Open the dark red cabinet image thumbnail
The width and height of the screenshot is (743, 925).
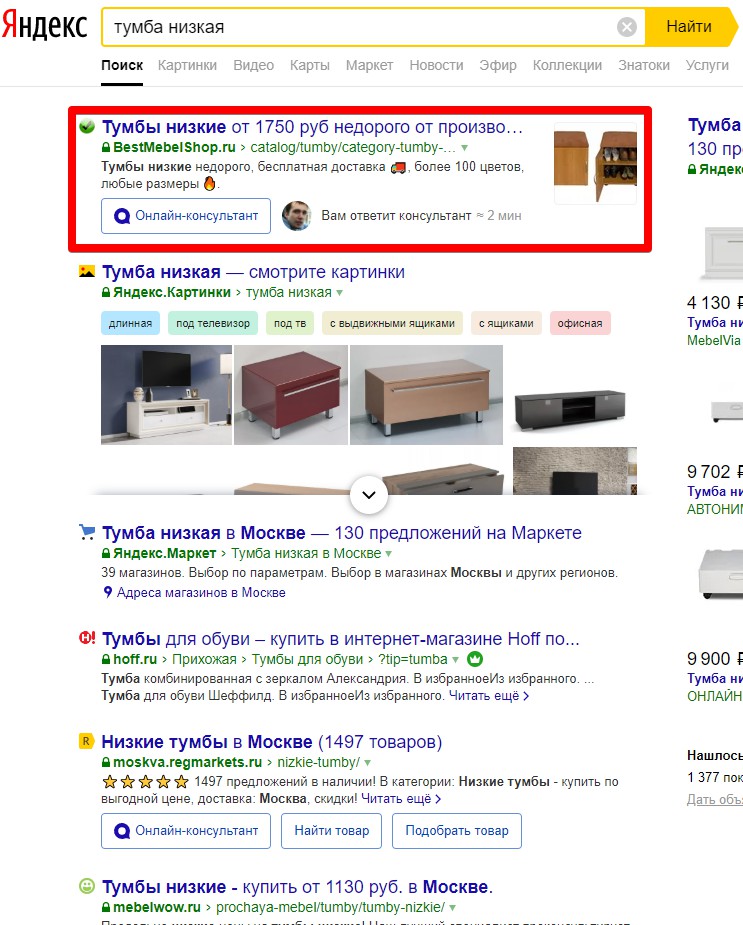[x=291, y=395]
